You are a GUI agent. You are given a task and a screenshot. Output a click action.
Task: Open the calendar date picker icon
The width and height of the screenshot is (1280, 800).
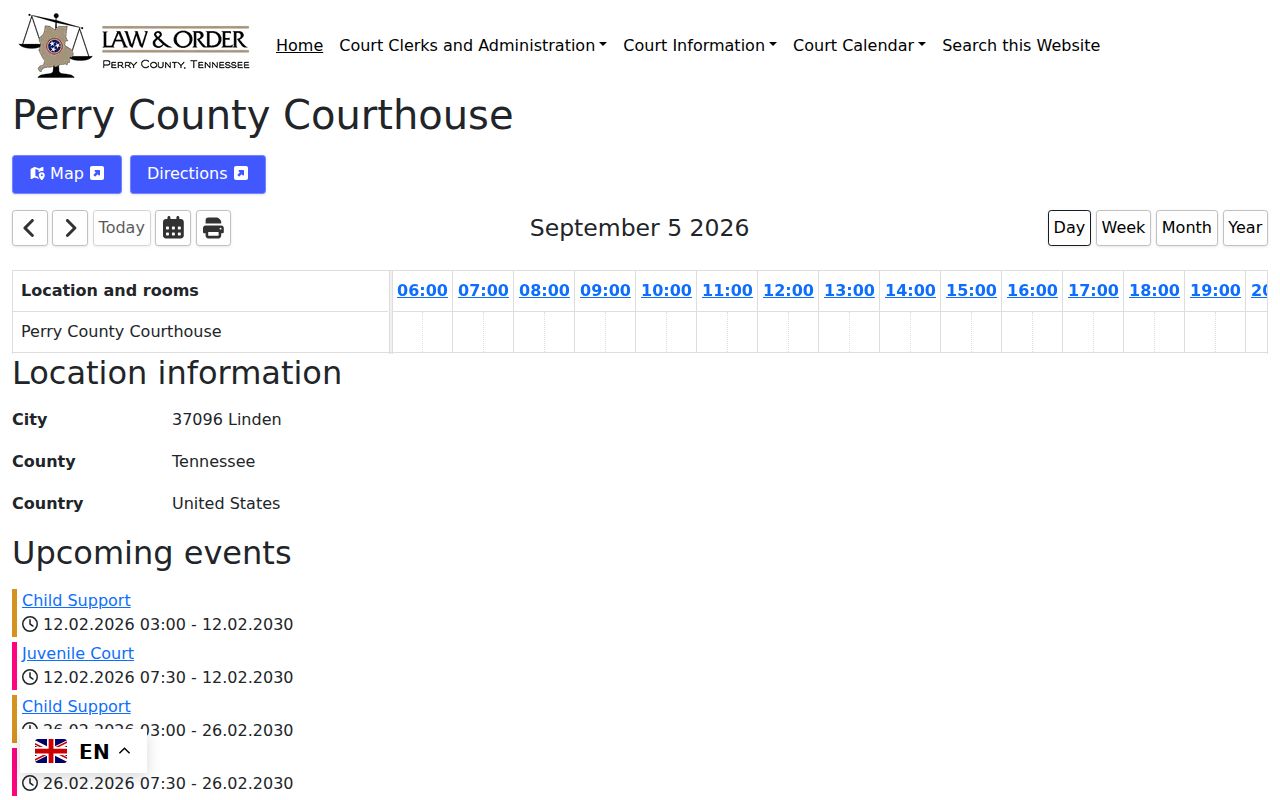click(173, 228)
